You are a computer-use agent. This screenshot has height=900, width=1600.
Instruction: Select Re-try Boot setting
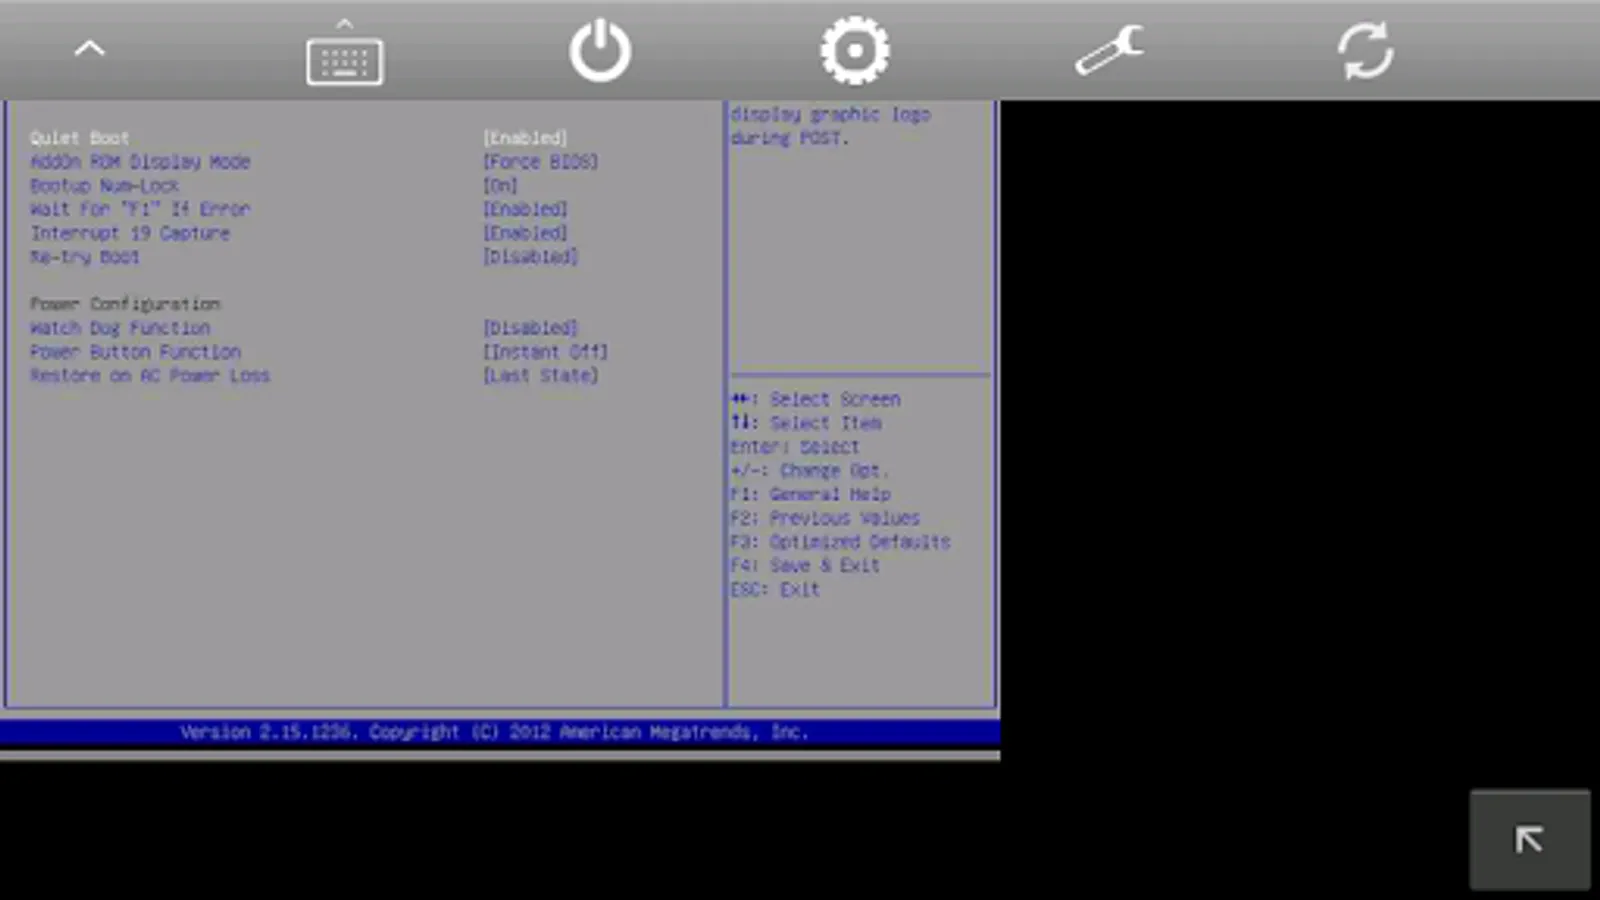pos(85,257)
